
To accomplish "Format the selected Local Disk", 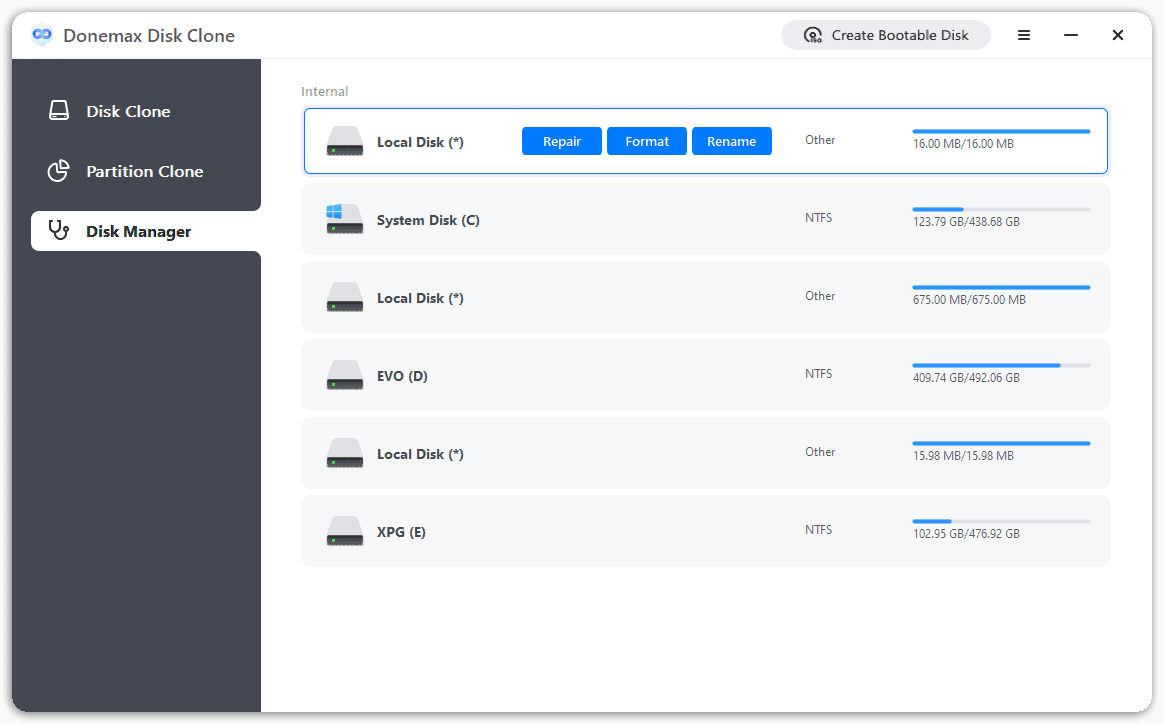I will [647, 141].
